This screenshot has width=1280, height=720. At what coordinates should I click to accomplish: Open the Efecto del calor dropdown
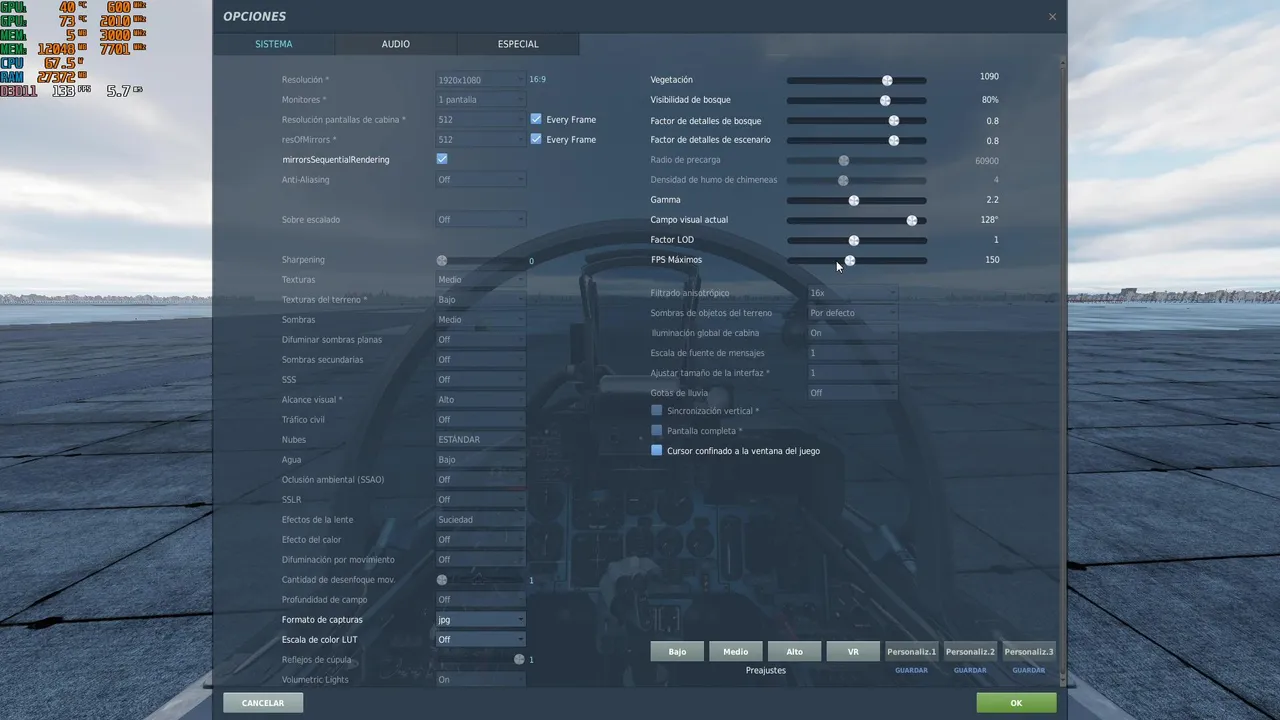(480, 540)
